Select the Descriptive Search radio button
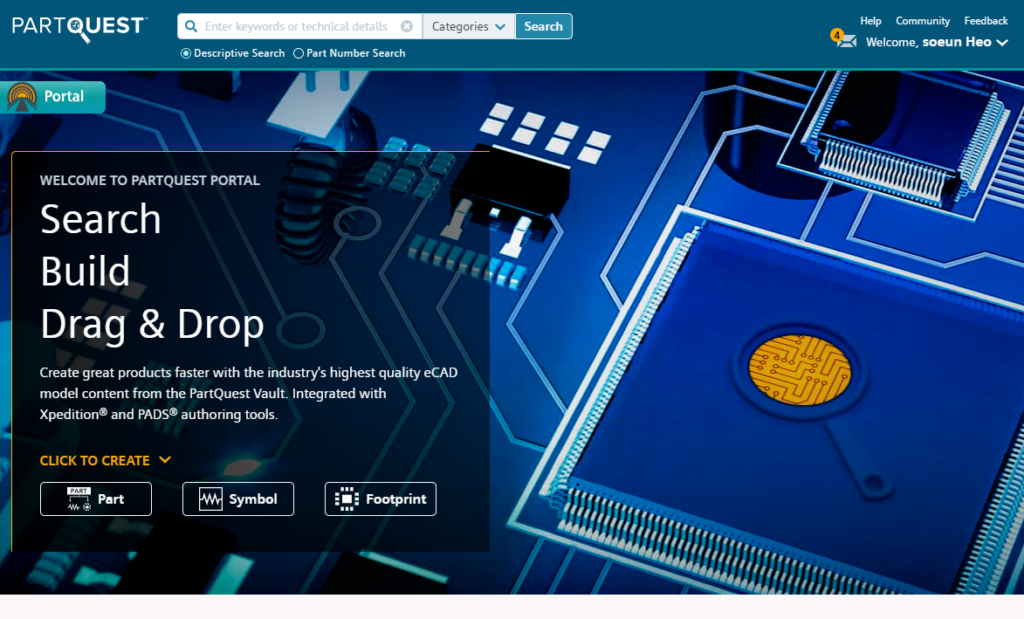Image resolution: width=1024 pixels, height=619 pixels. coord(186,54)
